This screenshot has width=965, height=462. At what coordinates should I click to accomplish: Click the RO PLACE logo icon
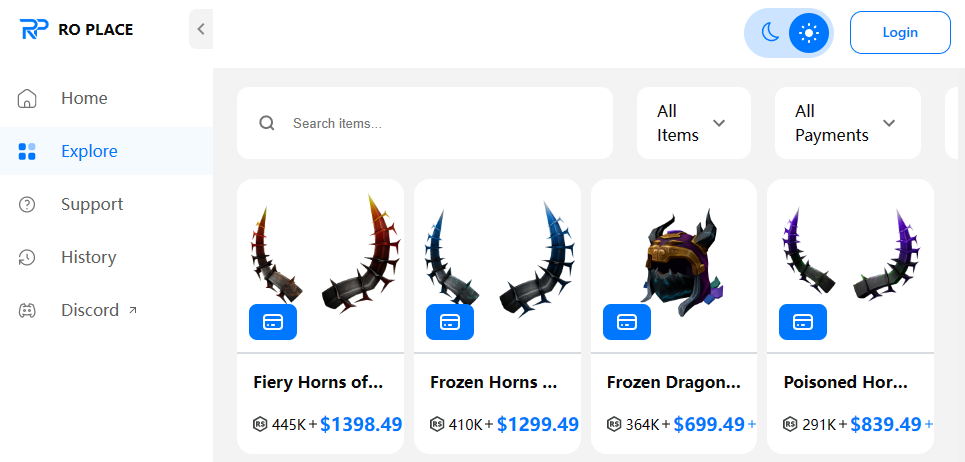click(33, 29)
